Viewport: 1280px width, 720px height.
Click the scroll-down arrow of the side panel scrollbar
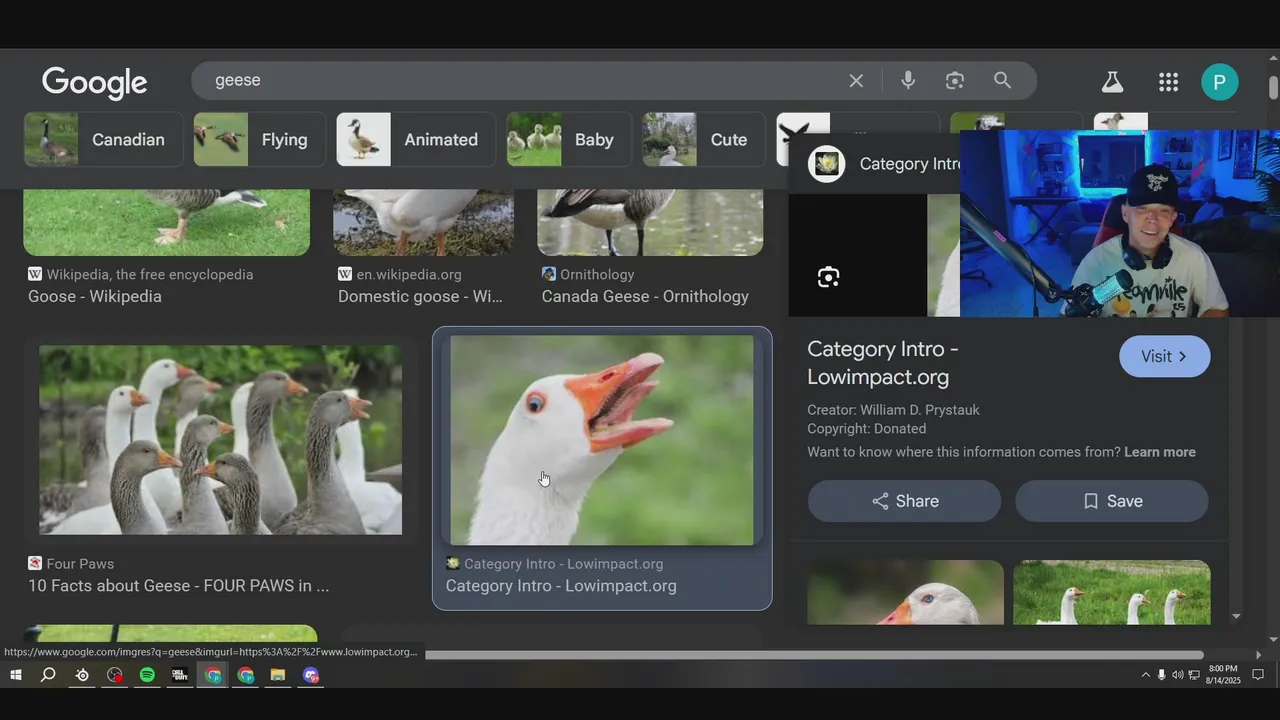pos(1237,617)
